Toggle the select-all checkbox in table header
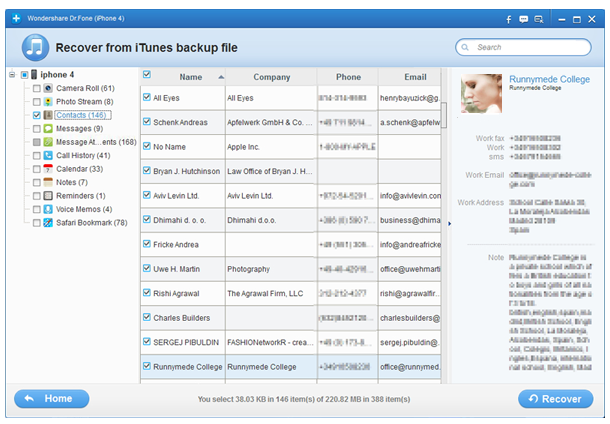The image size is (610, 424). pyautogui.click(x=147, y=74)
